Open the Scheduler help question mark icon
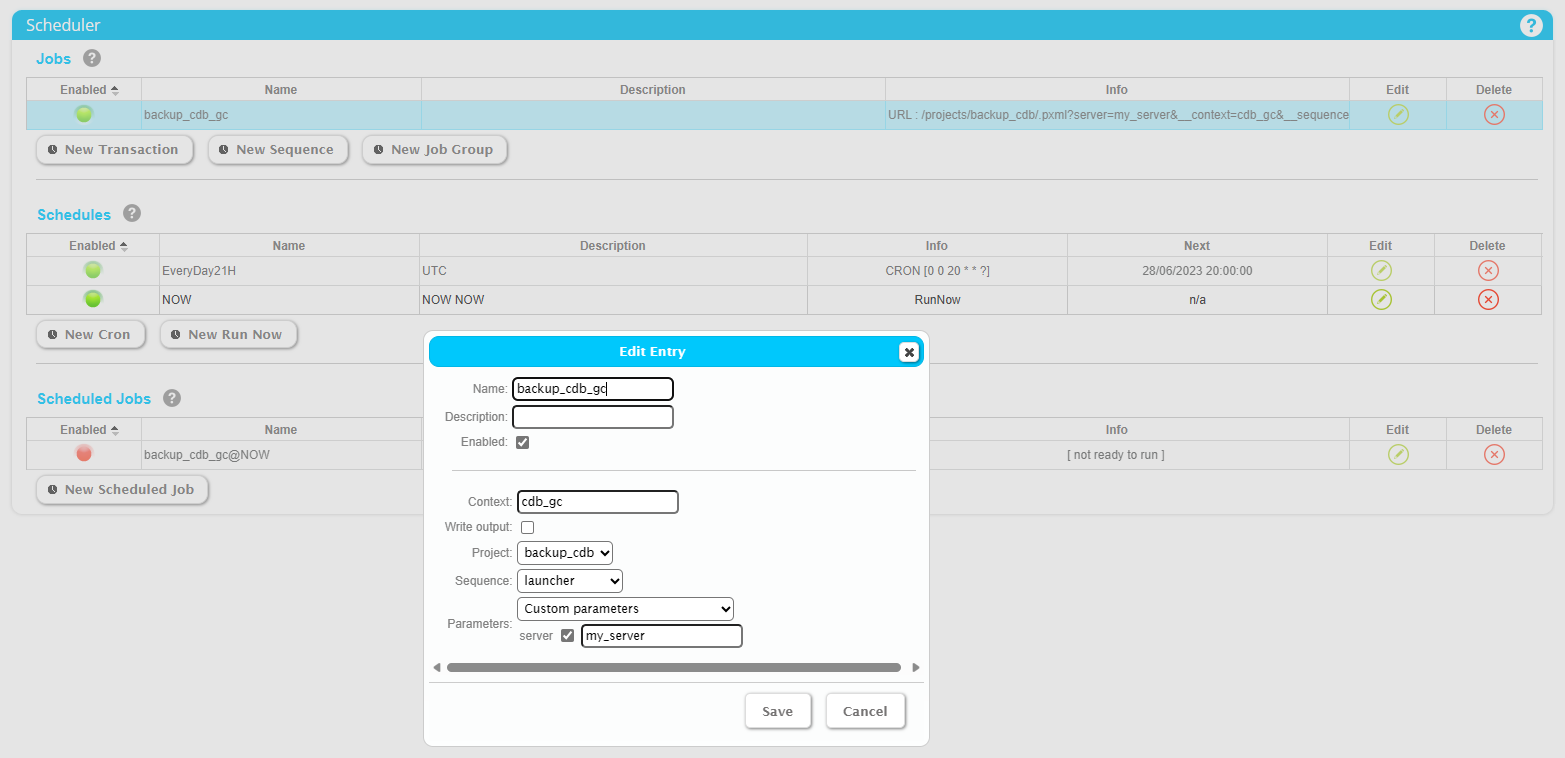 1530,26
